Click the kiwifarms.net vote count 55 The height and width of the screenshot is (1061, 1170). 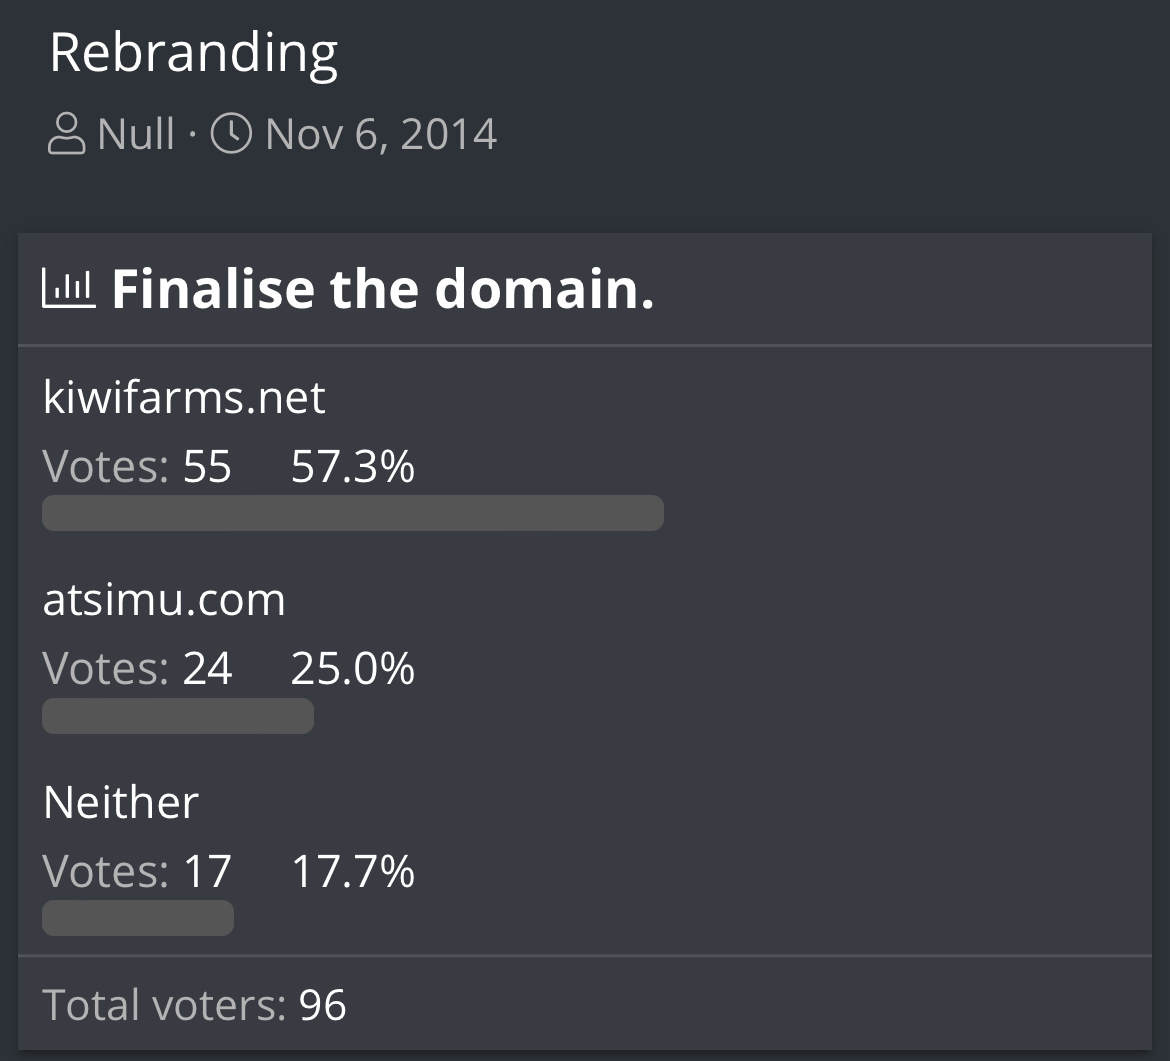pos(207,466)
